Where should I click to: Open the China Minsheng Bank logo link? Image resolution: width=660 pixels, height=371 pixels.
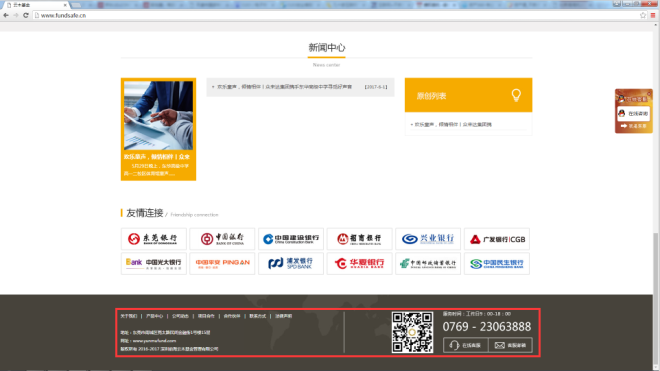click(497, 264)
